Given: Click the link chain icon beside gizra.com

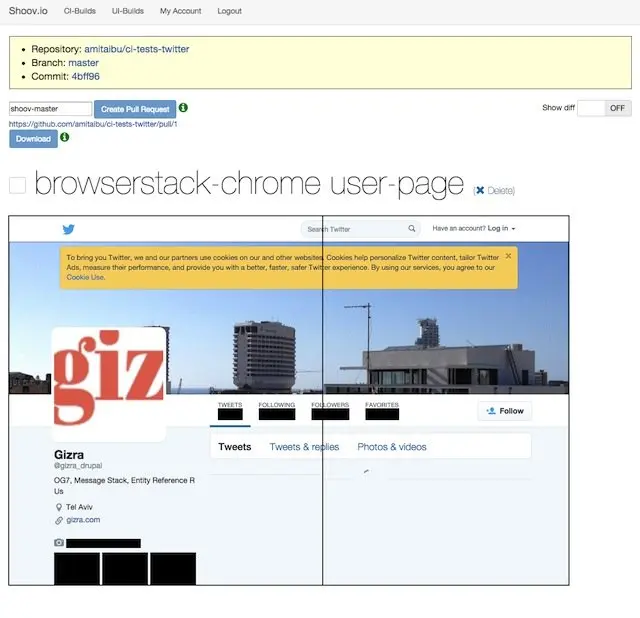Looking at the screenshot, I should [x=59, y=520].
